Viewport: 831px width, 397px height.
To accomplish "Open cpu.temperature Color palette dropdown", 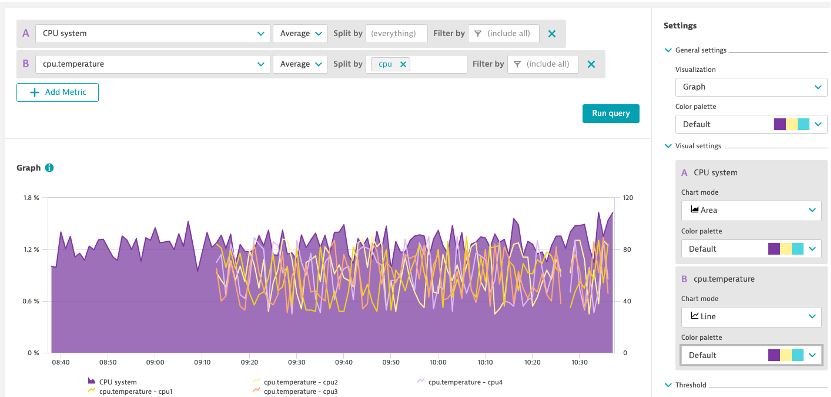I will [x=752, y=355].
